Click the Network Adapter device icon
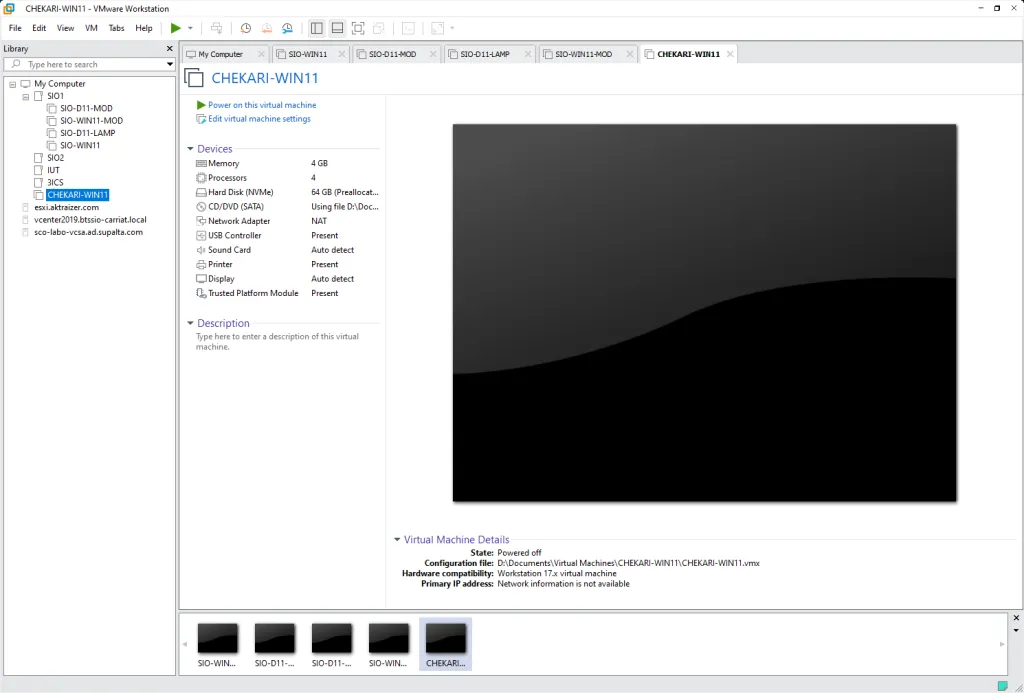Viewport: 1024px width, 693px height. pyautogui.click(x=201, y=221)
